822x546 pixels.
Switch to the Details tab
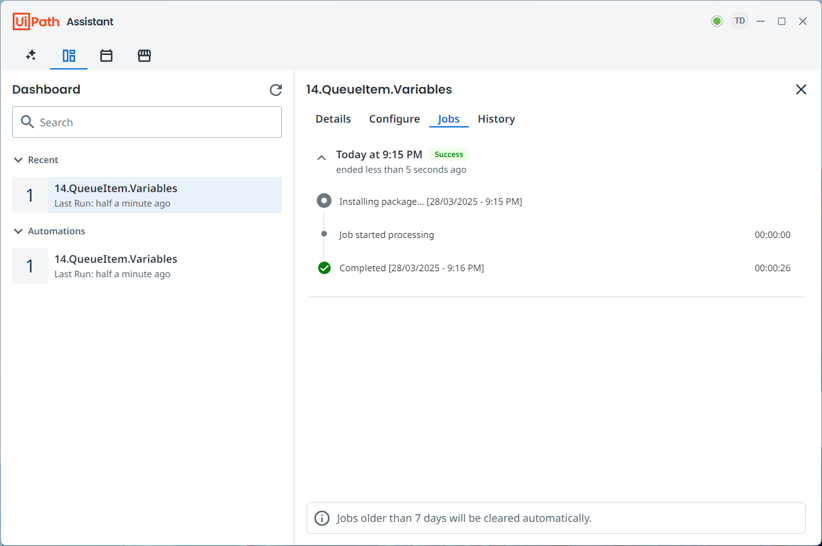pos(333,119)
